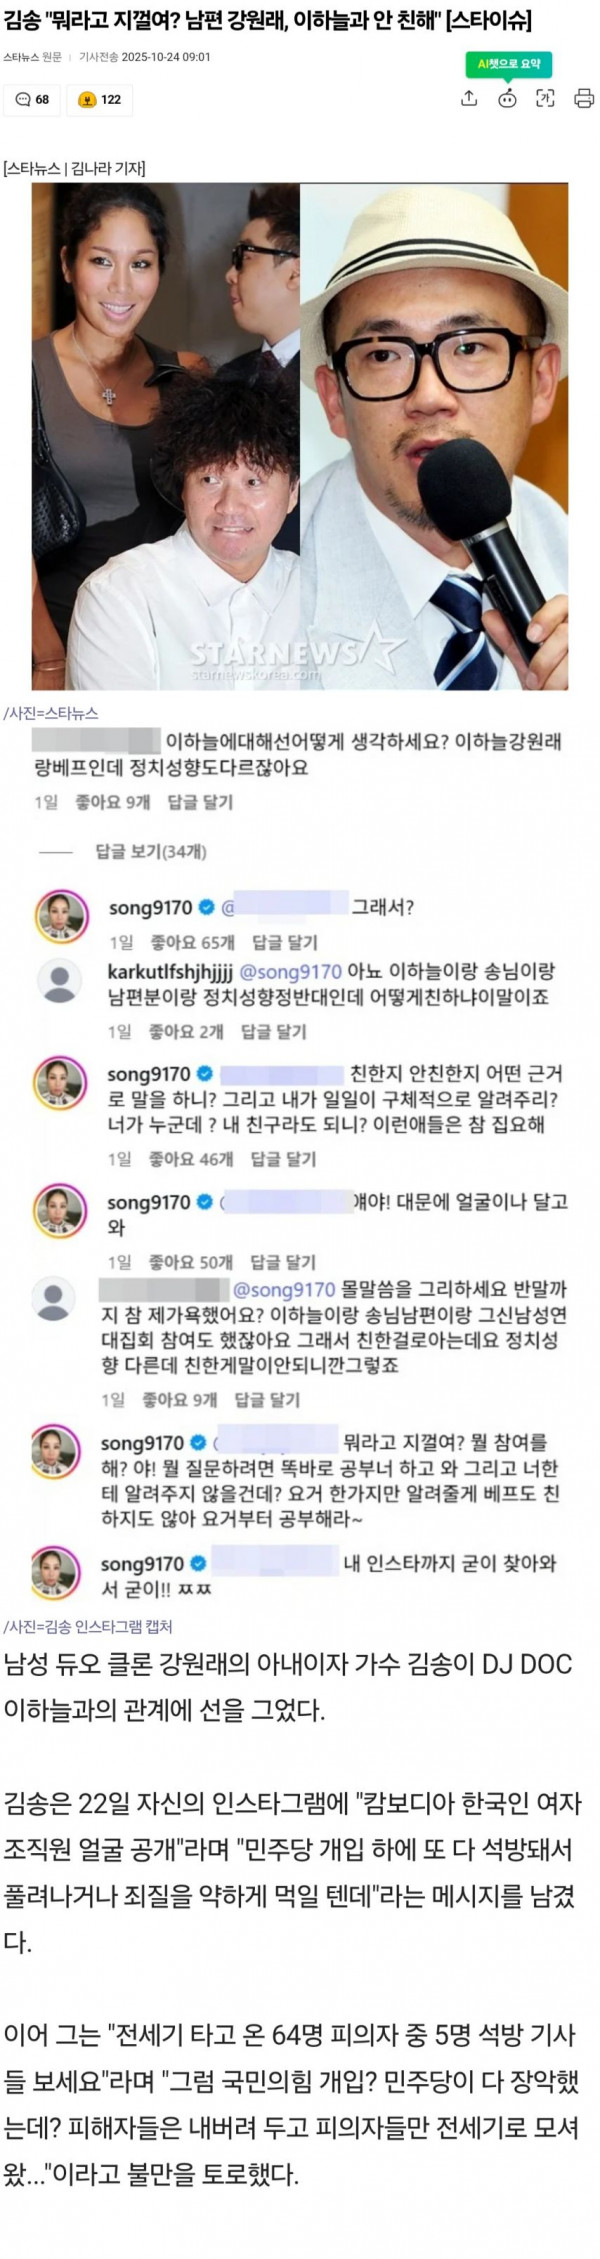Open the comments button showing 68
This screenshot has height=2259, width=600.
click(33, 99)
